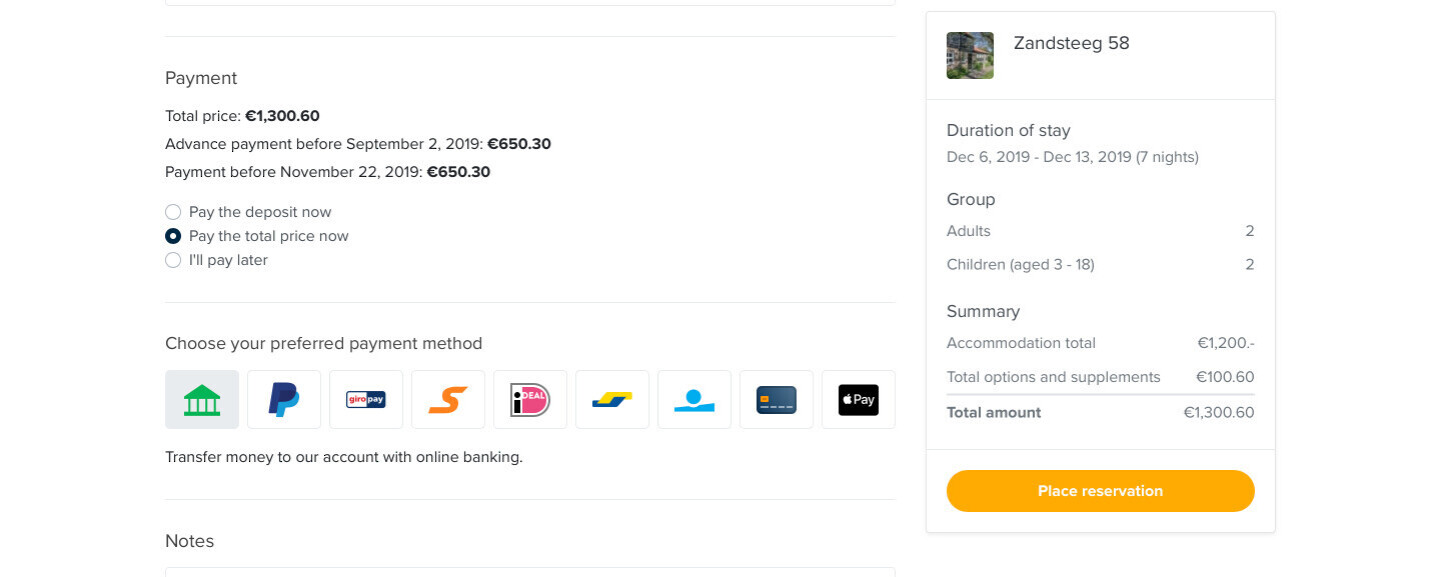1441x577 pixels.
Task: Pick the orange Sofort payment icon
Action: 448,400
